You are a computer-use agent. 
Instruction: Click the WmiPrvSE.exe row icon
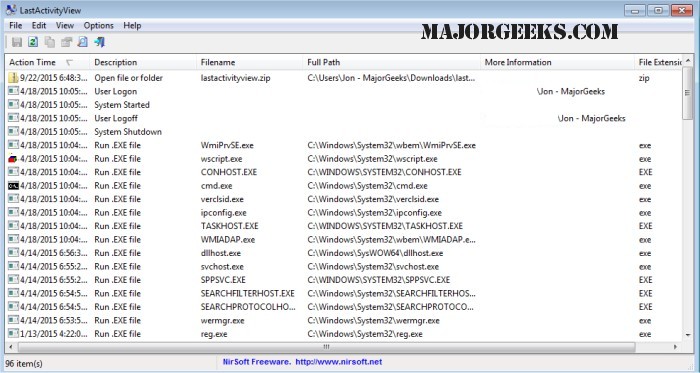point(13,145)
